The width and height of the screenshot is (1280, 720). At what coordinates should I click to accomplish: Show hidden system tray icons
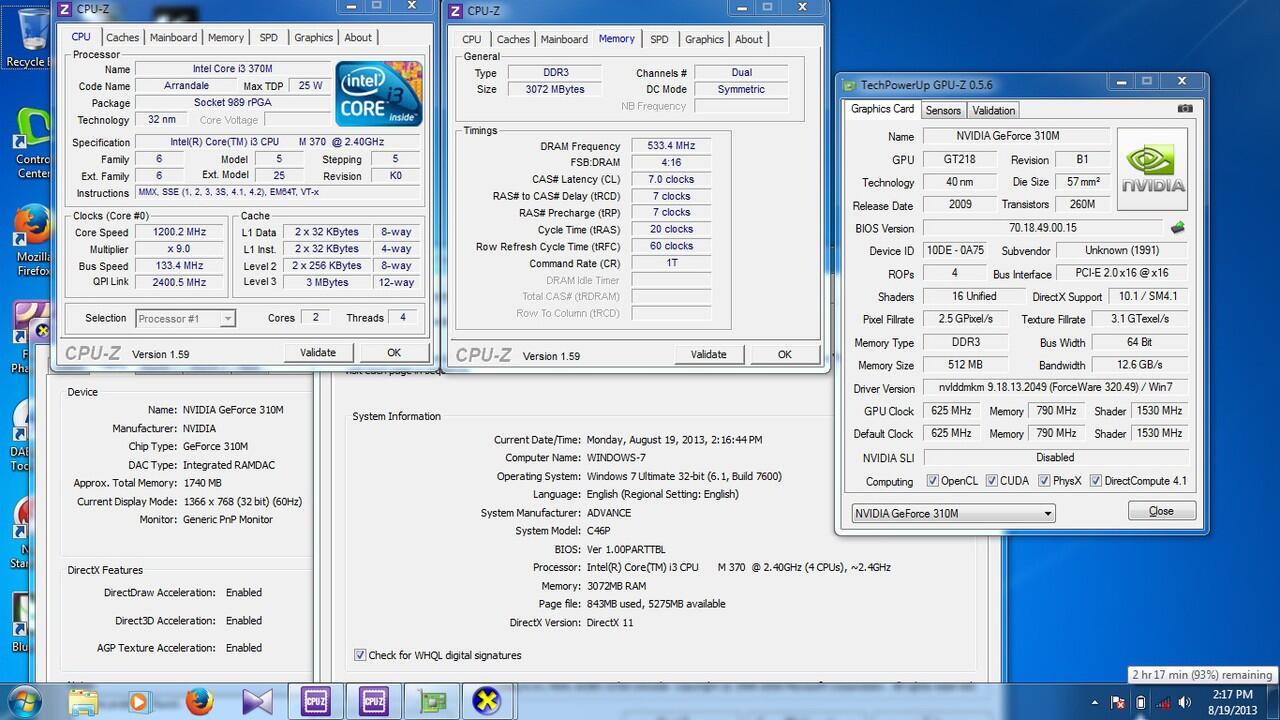tap(1094, 703)
